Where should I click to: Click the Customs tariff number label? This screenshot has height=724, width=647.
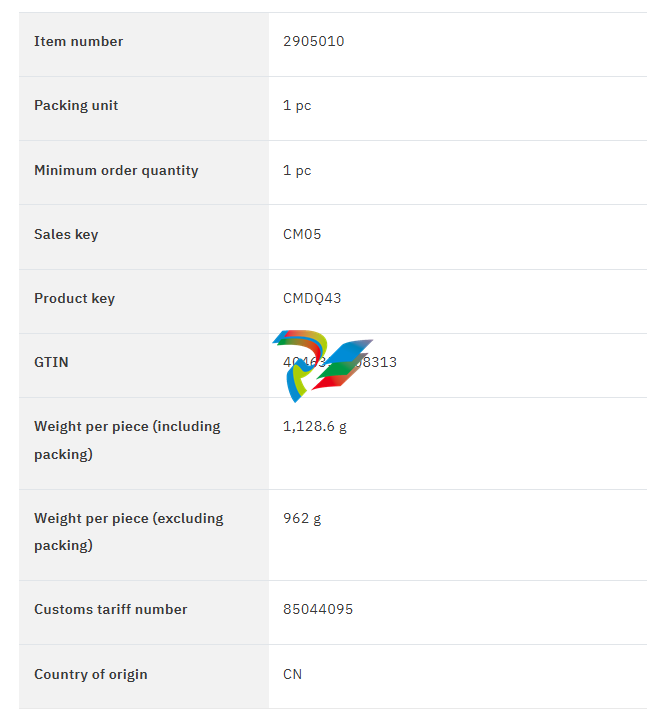click(x=111, y=609)
